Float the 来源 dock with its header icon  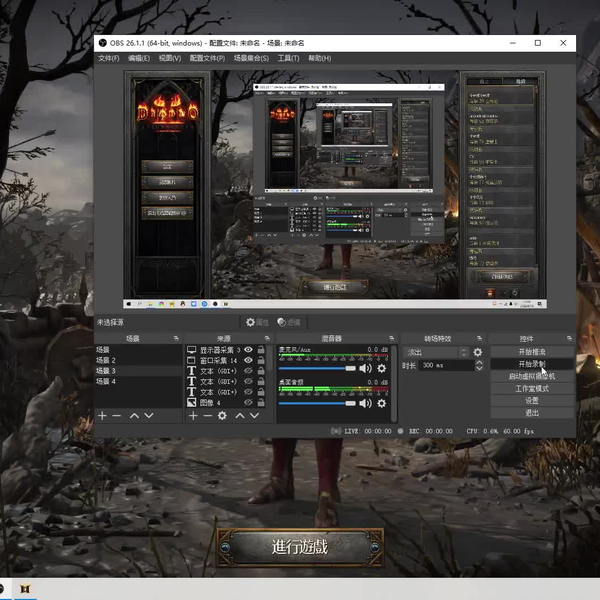pyautogui.click(x=267, y=338)
